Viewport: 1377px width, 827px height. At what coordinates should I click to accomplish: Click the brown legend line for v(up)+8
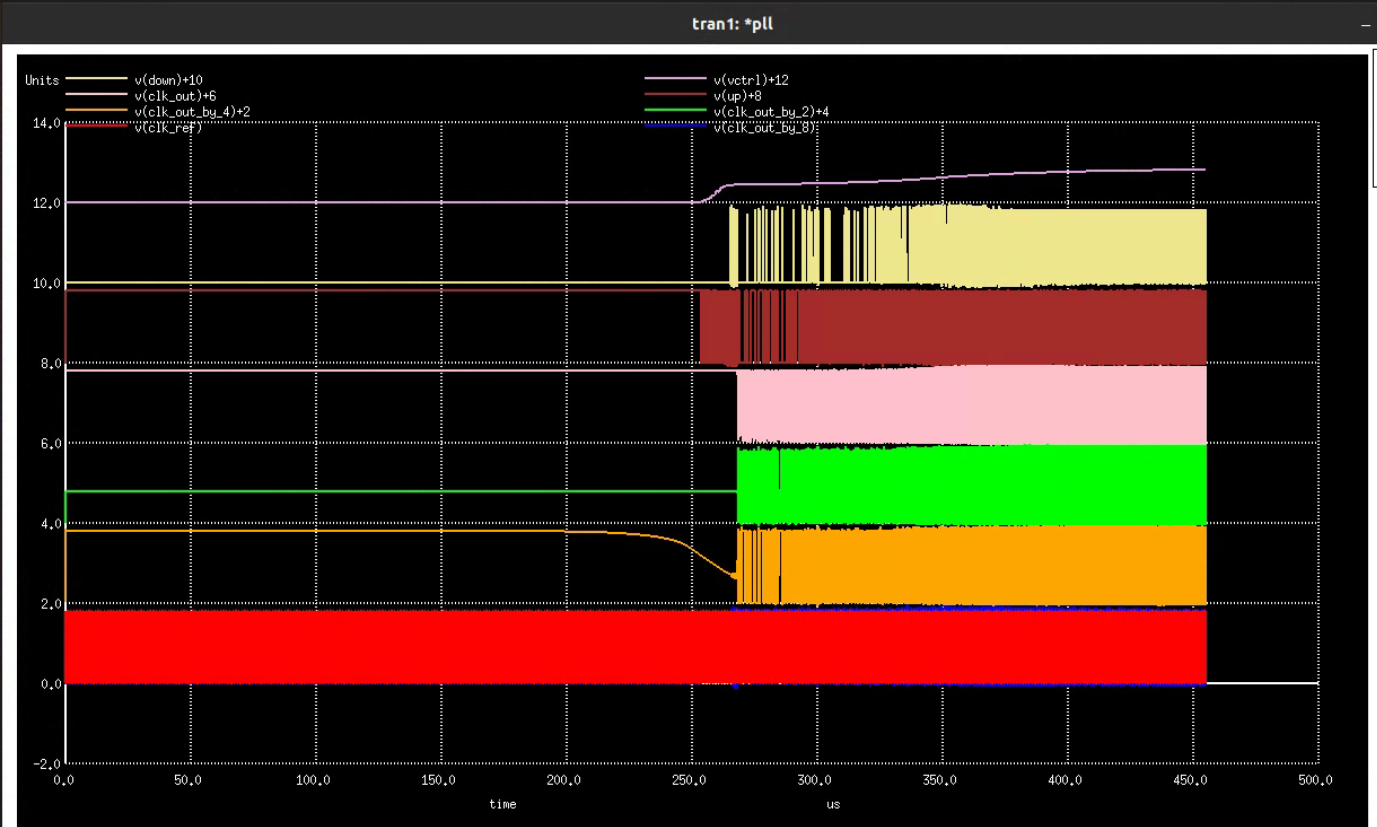coord(676,94)
